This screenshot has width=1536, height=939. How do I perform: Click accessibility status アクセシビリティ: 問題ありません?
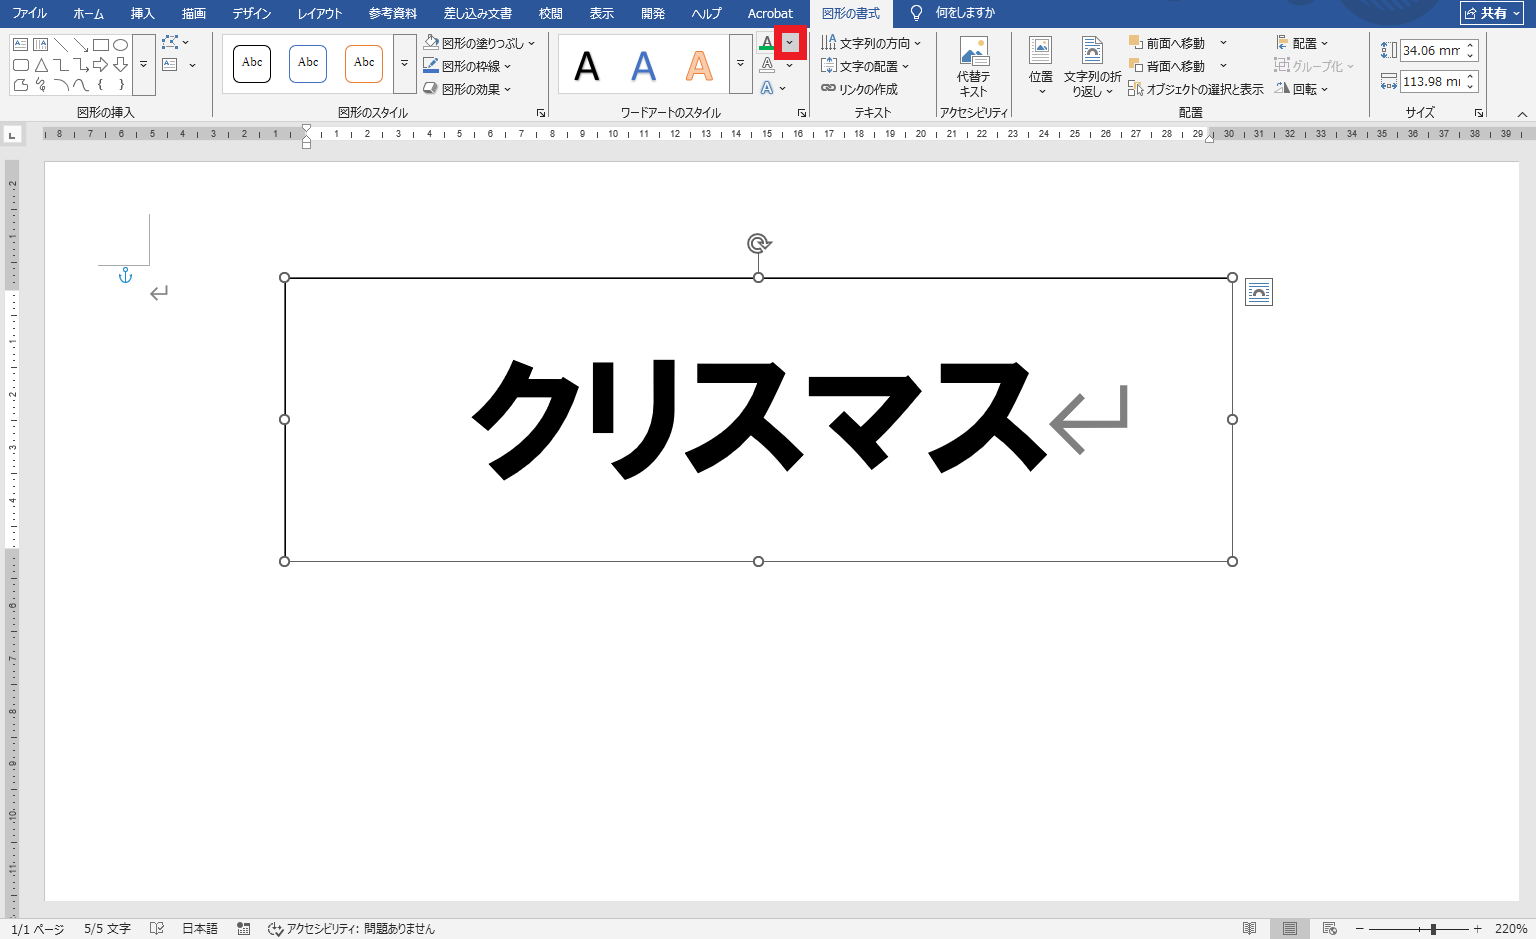(x=352, y=928)
